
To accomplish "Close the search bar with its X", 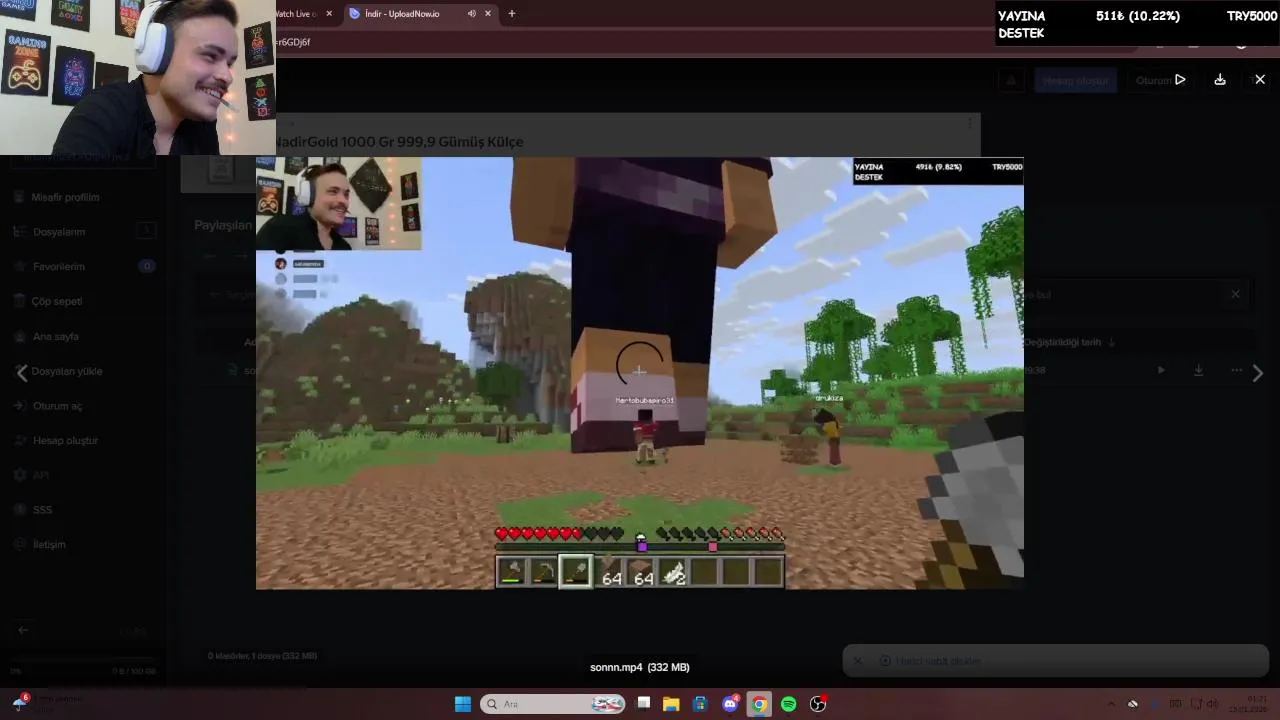I will (1235, 294).
